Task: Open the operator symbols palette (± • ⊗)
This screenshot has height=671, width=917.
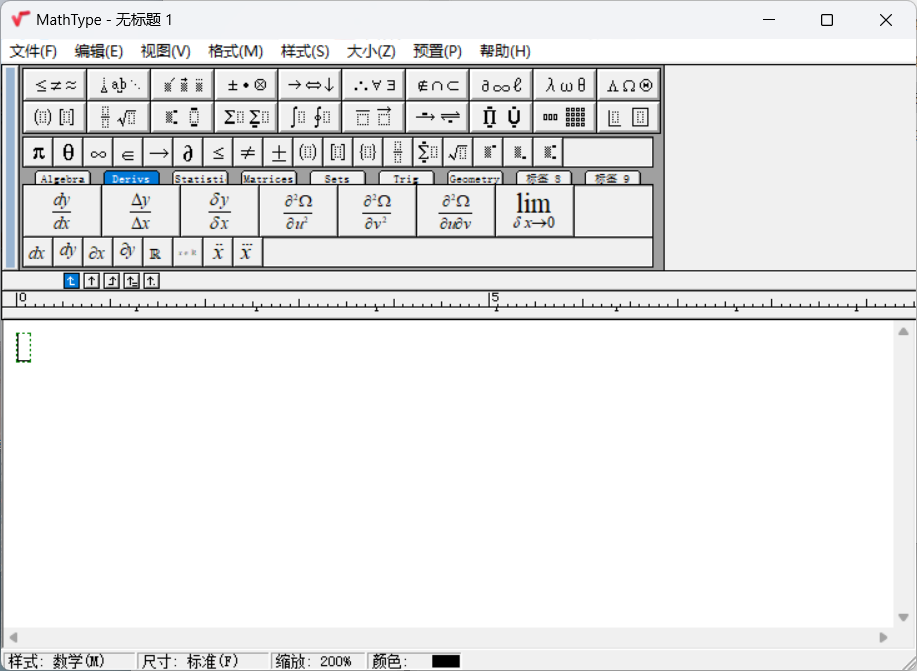Action: click(x=247, y=85)
